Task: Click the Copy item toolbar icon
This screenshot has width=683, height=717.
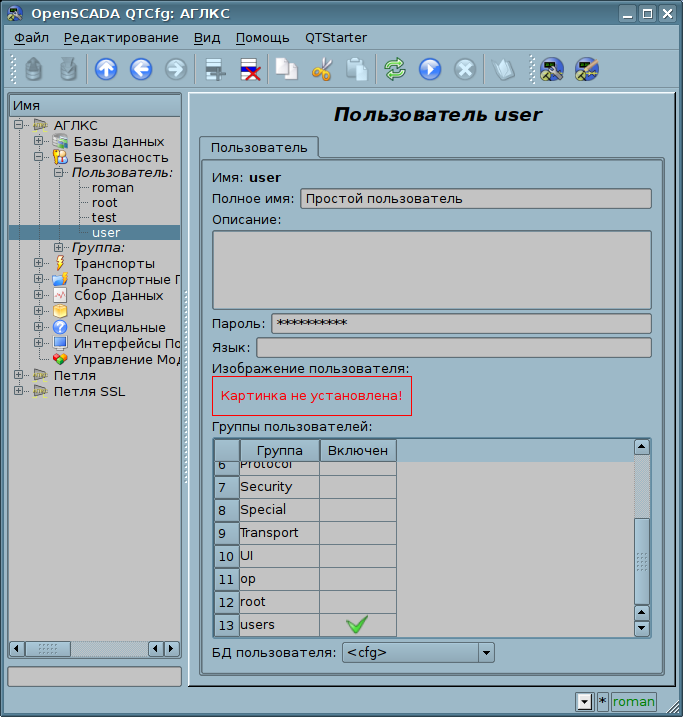Action: [287, 70]
